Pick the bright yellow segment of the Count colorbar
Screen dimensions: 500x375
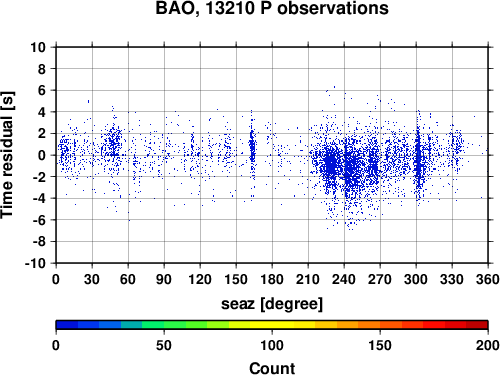[272, 325]
